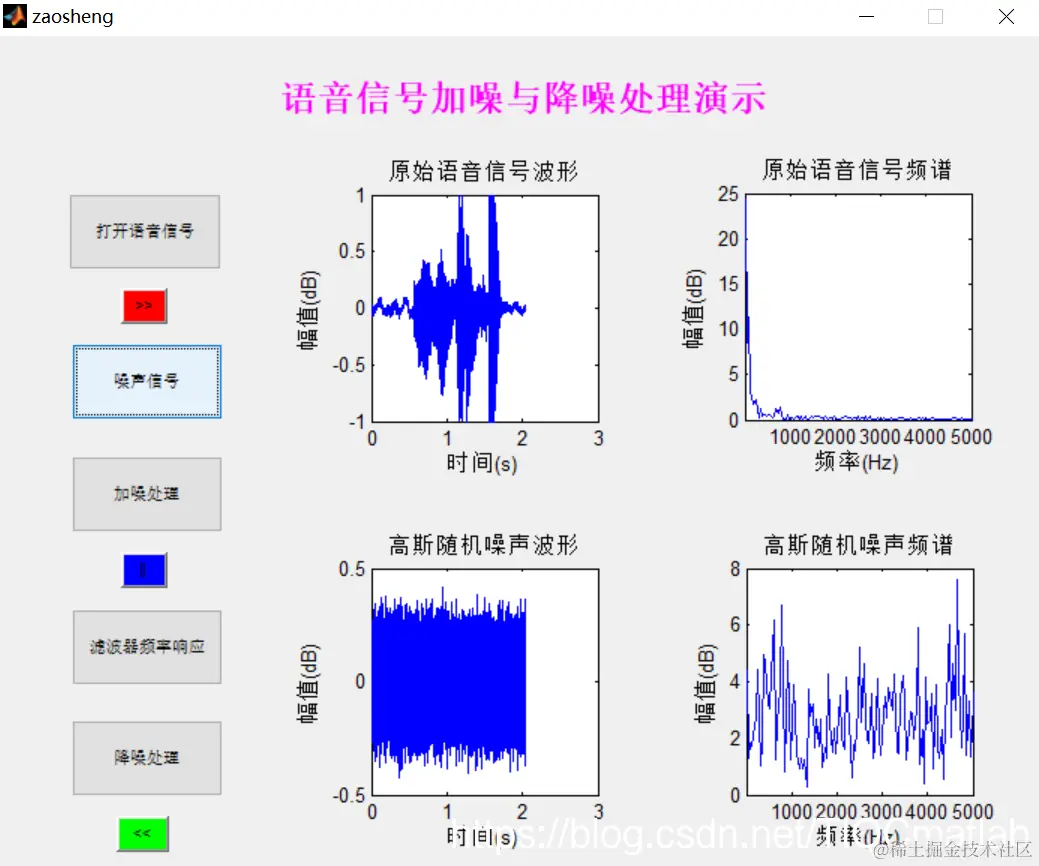Click the MATLAB icon in title bar
This screenshot has height=866, width=1039.
[x=15, y=16]
